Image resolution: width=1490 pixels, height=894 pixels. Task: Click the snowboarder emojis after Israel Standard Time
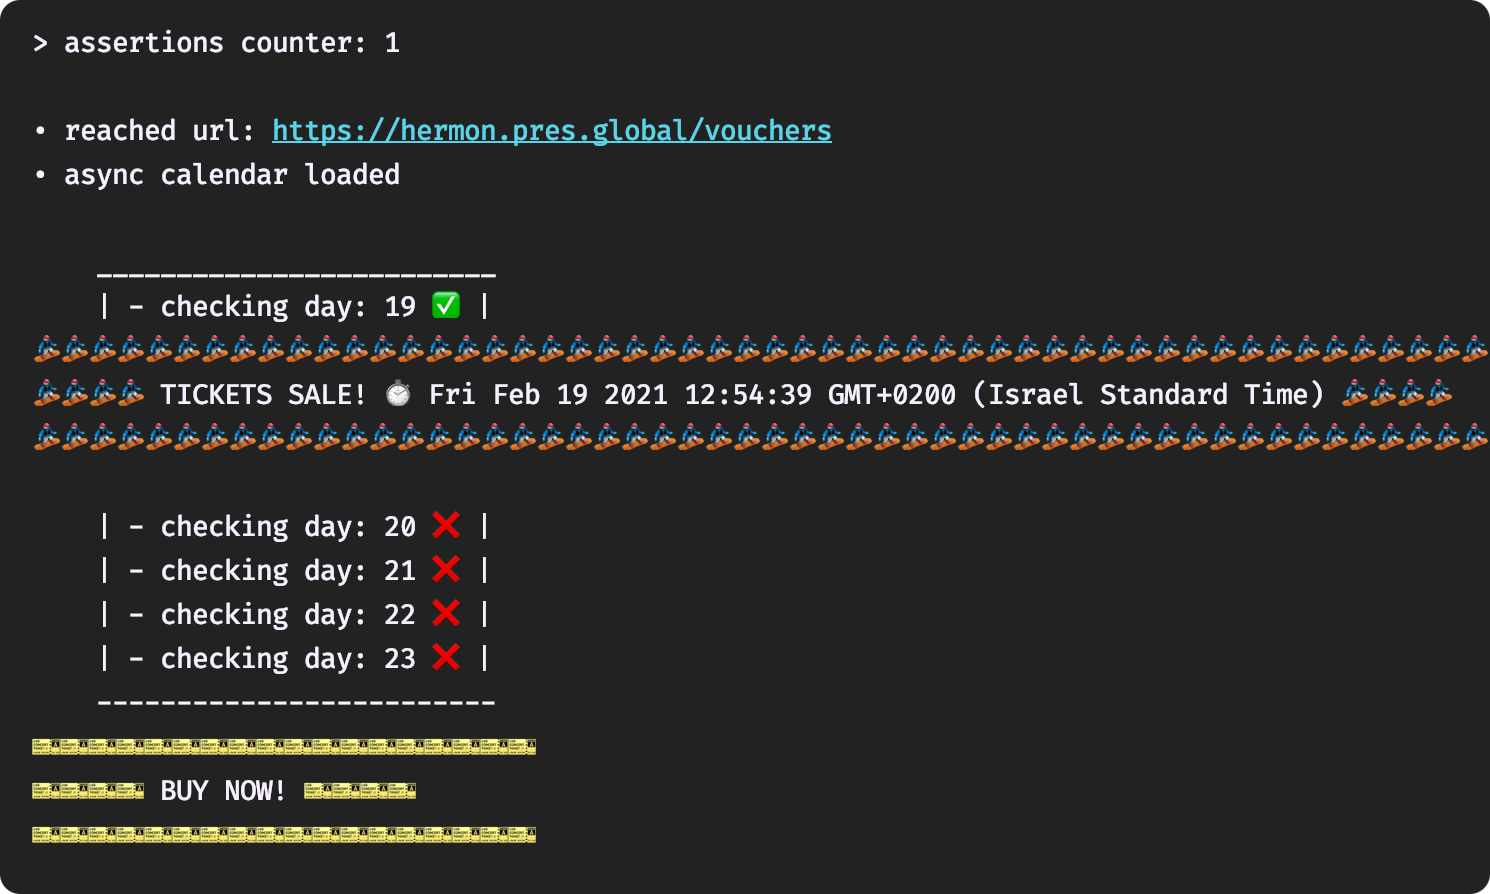[1397, 394]
